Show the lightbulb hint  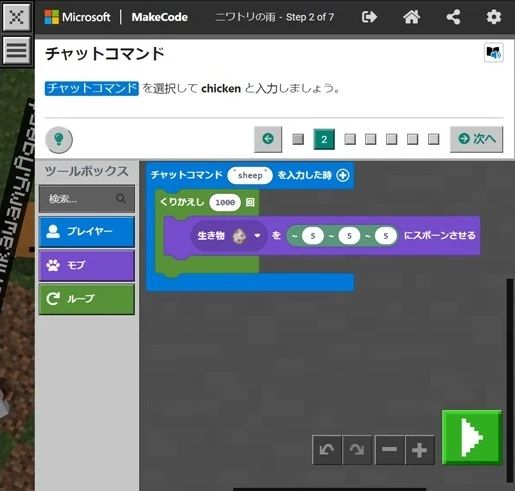(x=59, y=139)
